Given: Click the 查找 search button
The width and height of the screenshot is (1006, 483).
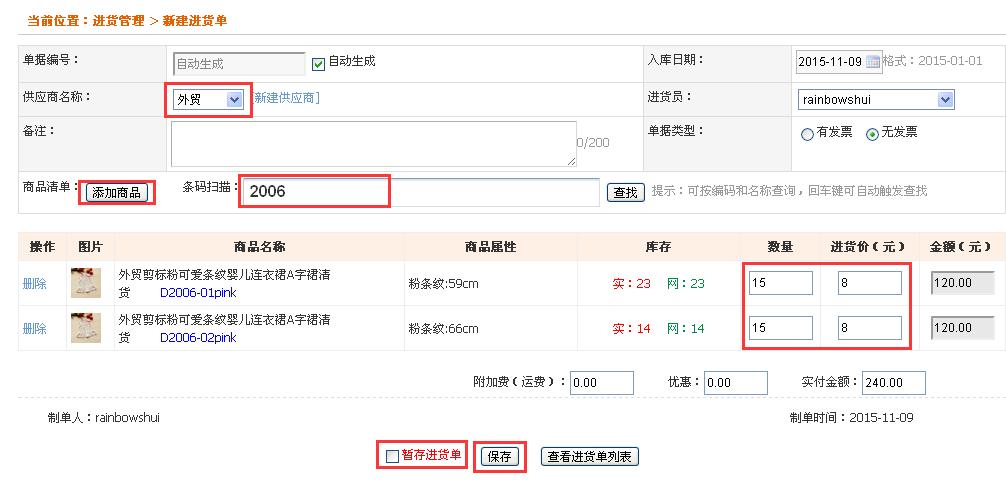Looking at the screenshot, I should 625,192.
